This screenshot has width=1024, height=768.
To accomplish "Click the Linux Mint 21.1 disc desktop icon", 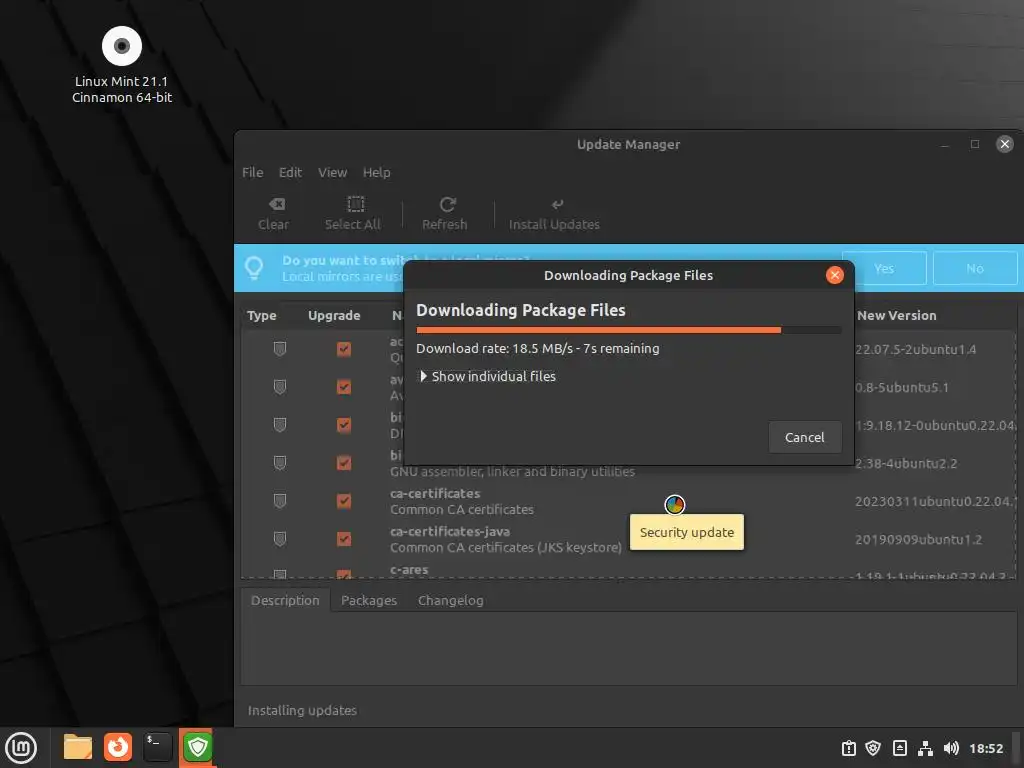I will point(122,46).
